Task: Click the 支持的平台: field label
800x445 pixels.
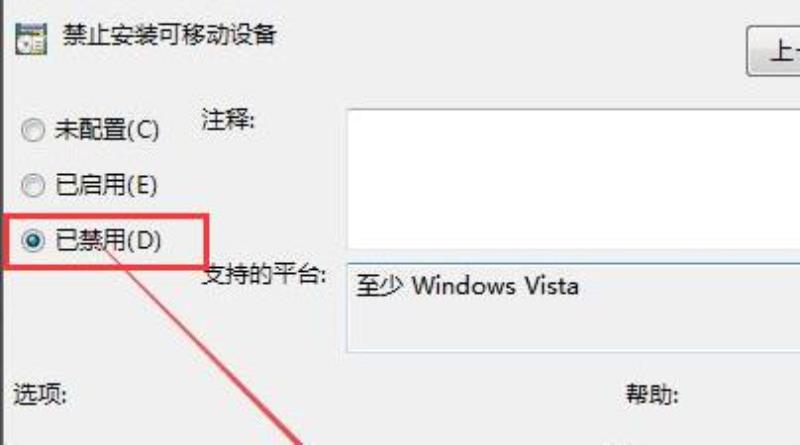Action: tap(264, 275)
